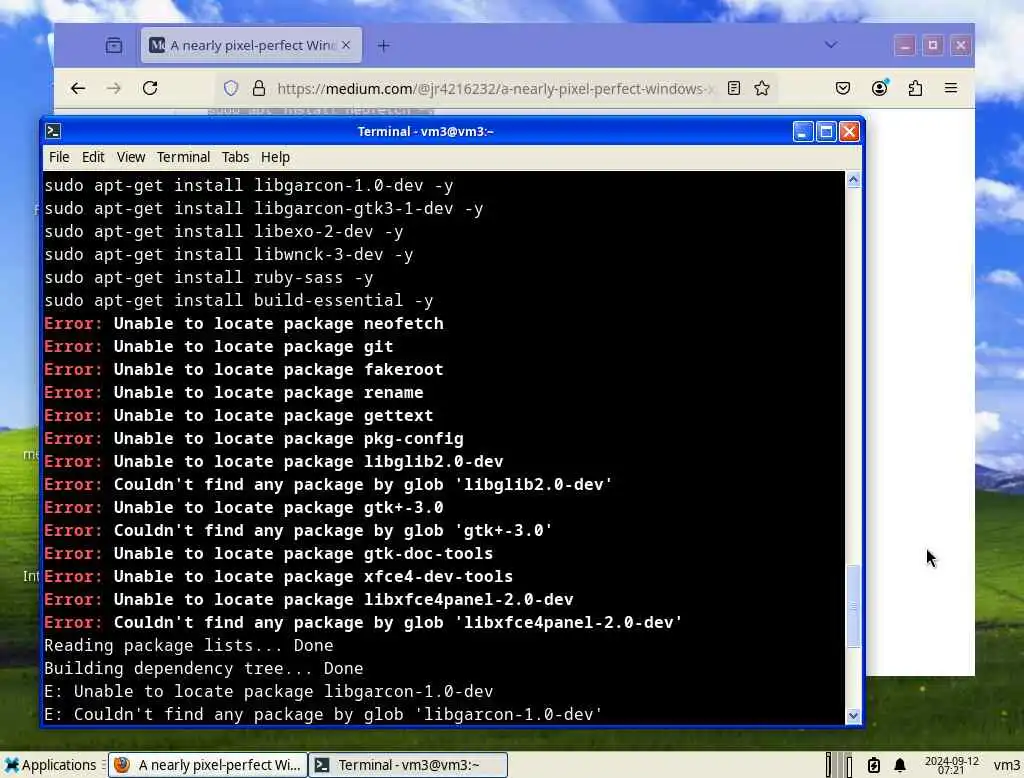The height and width of the screenshot is (778, 1024).
Task: Close the Terminal window
Action: point(849,132)
